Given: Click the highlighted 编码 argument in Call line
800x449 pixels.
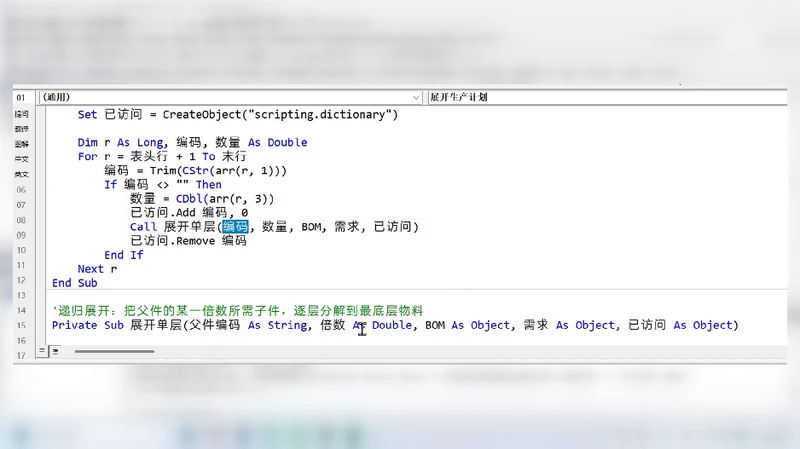Looking at the screenshot, I should 235,227.
